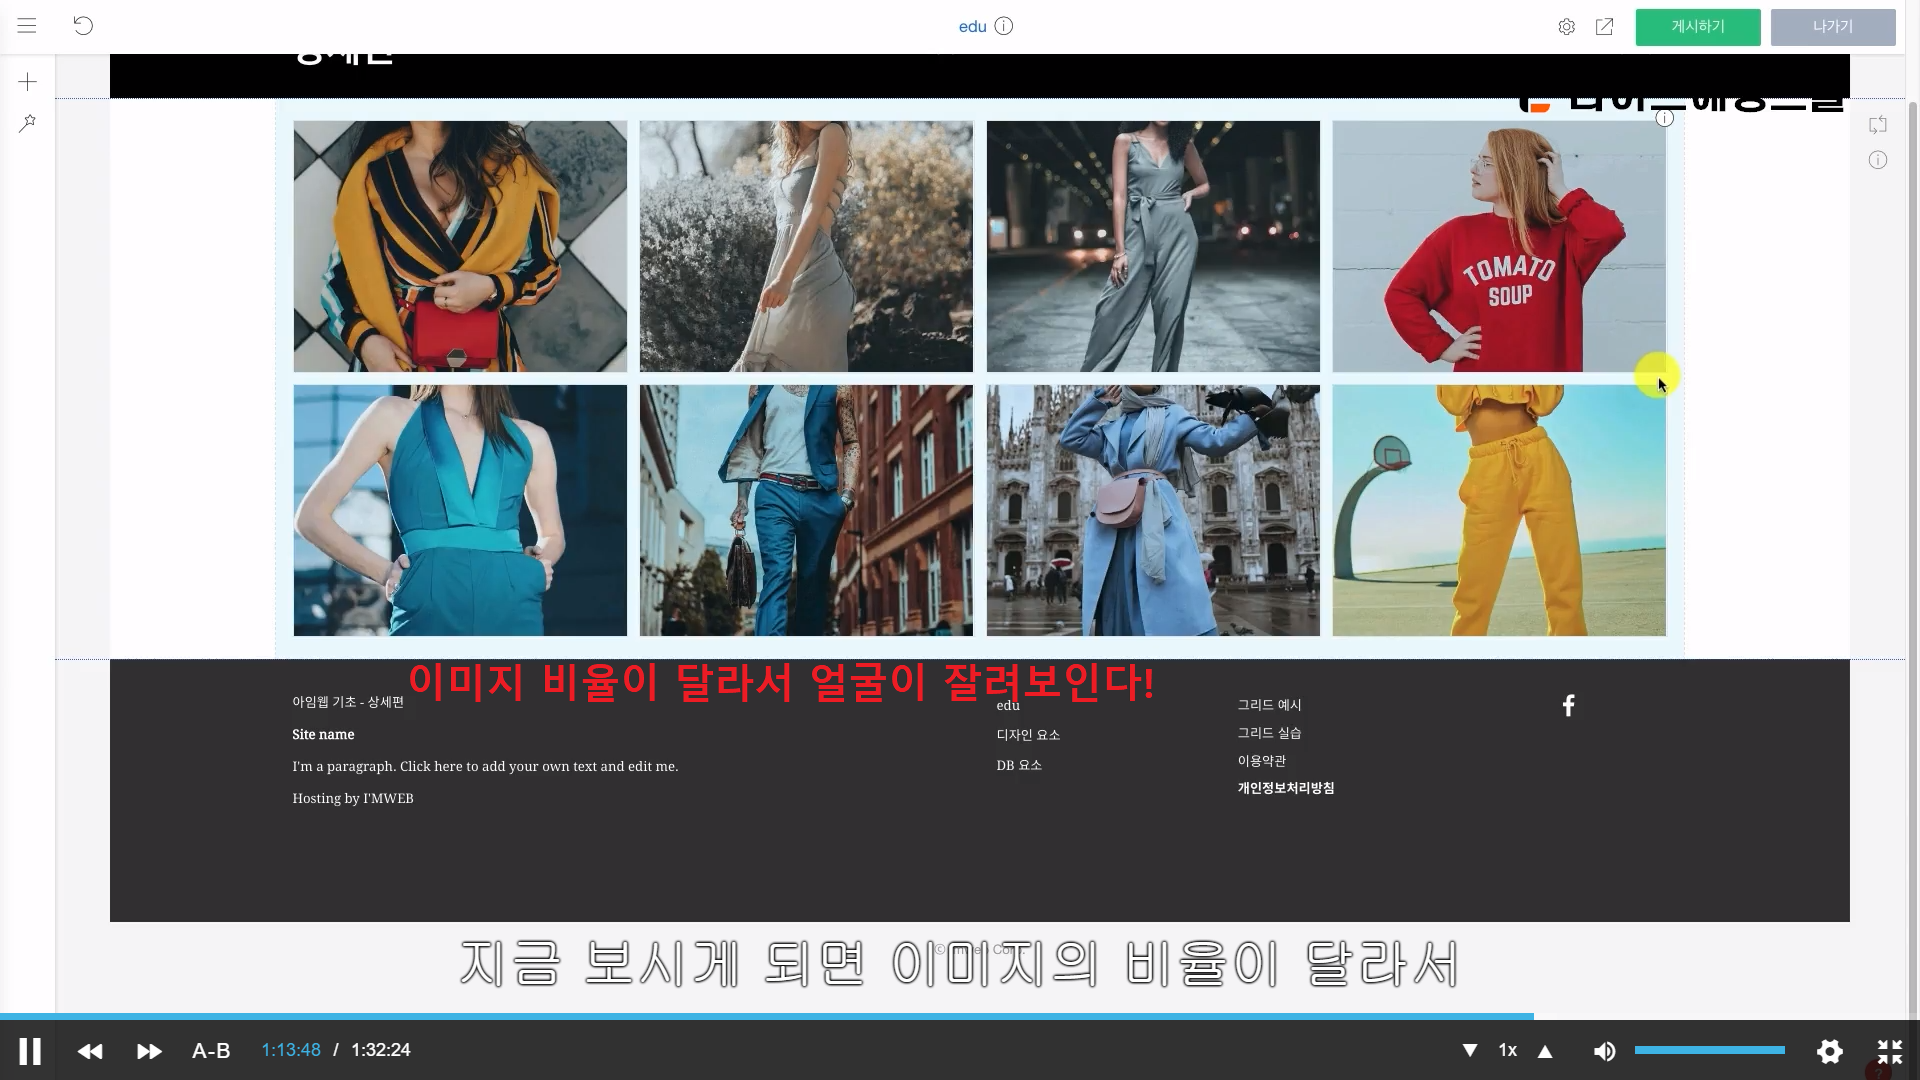The image size is (1920, 1080).
Task: Adjust the volume slider
Action: click(x=1709, y=1050)
